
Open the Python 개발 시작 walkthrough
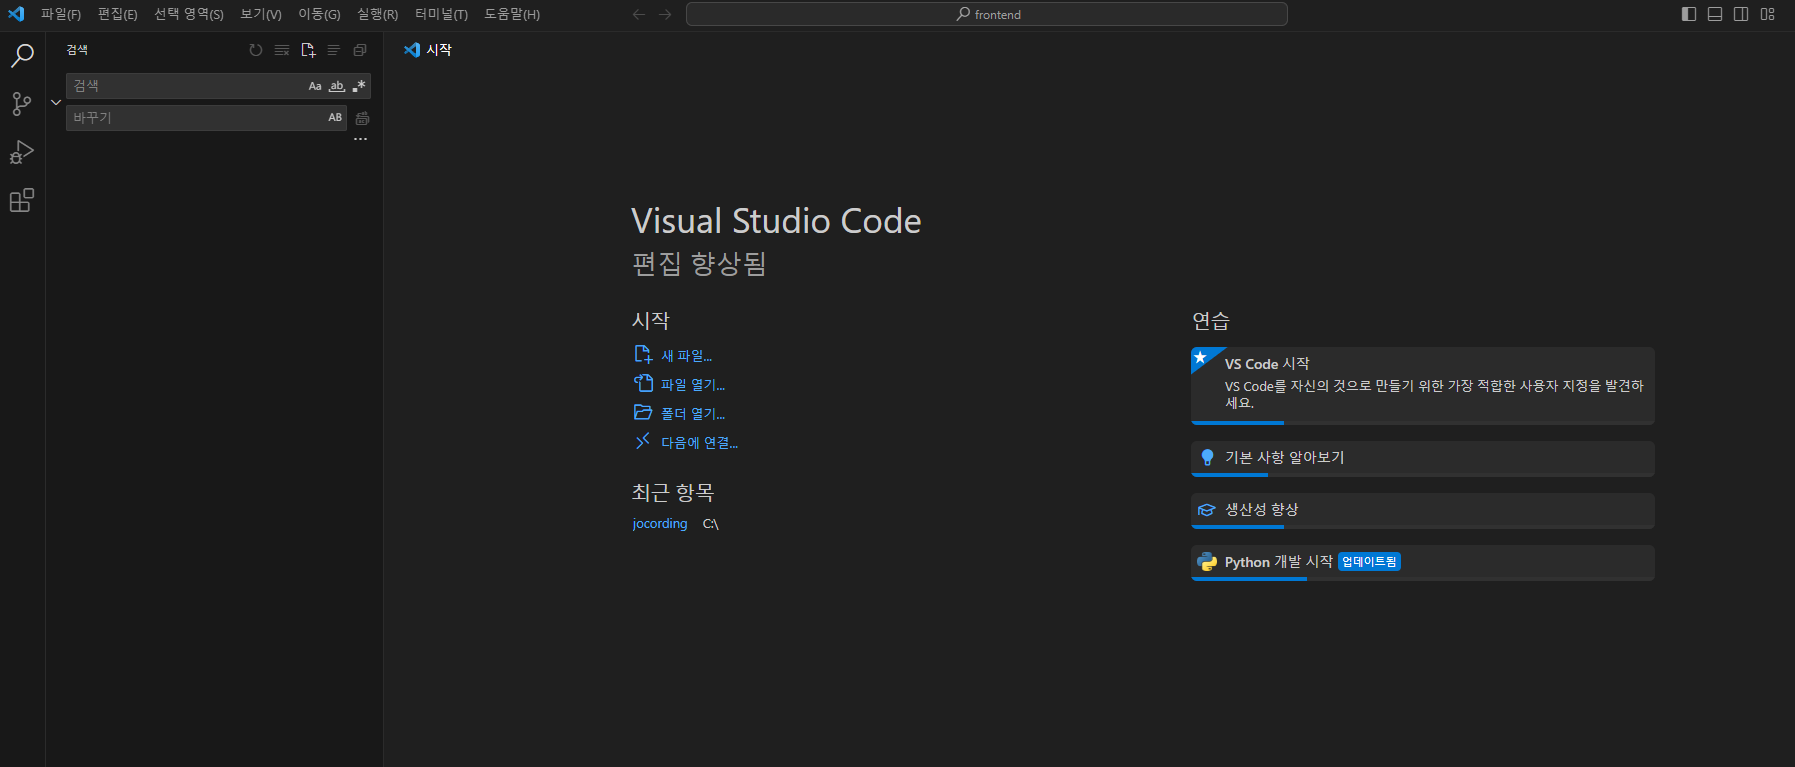[x=1423, y=562]
